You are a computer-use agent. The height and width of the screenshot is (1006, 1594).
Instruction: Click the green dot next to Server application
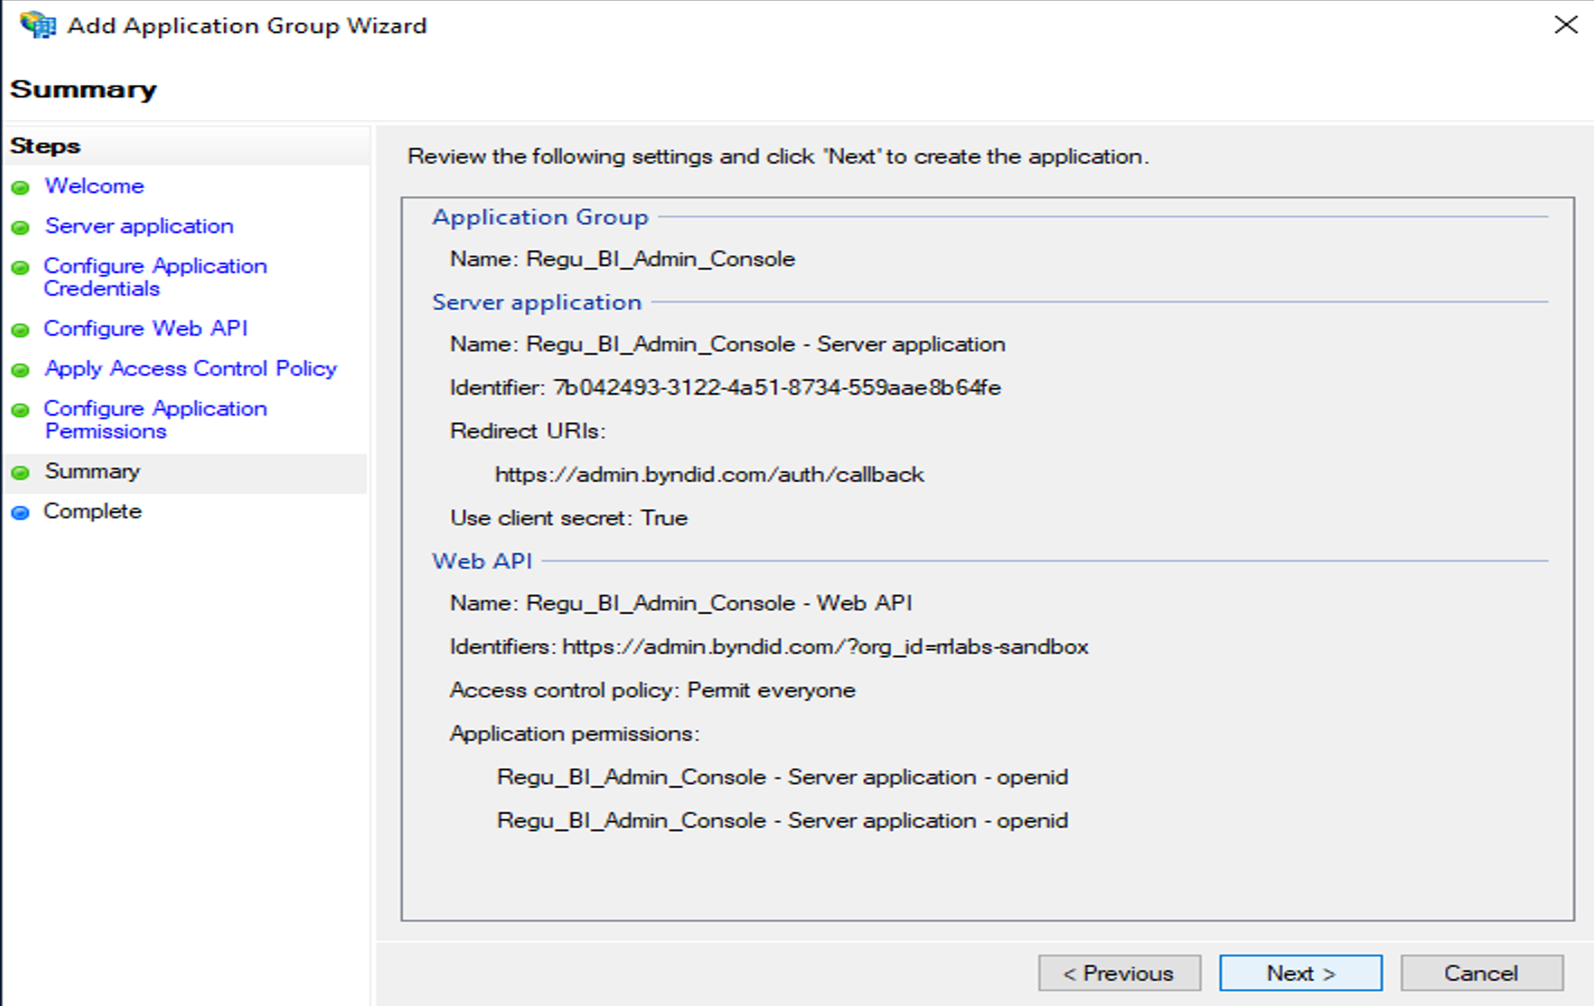tap(20, 227)
